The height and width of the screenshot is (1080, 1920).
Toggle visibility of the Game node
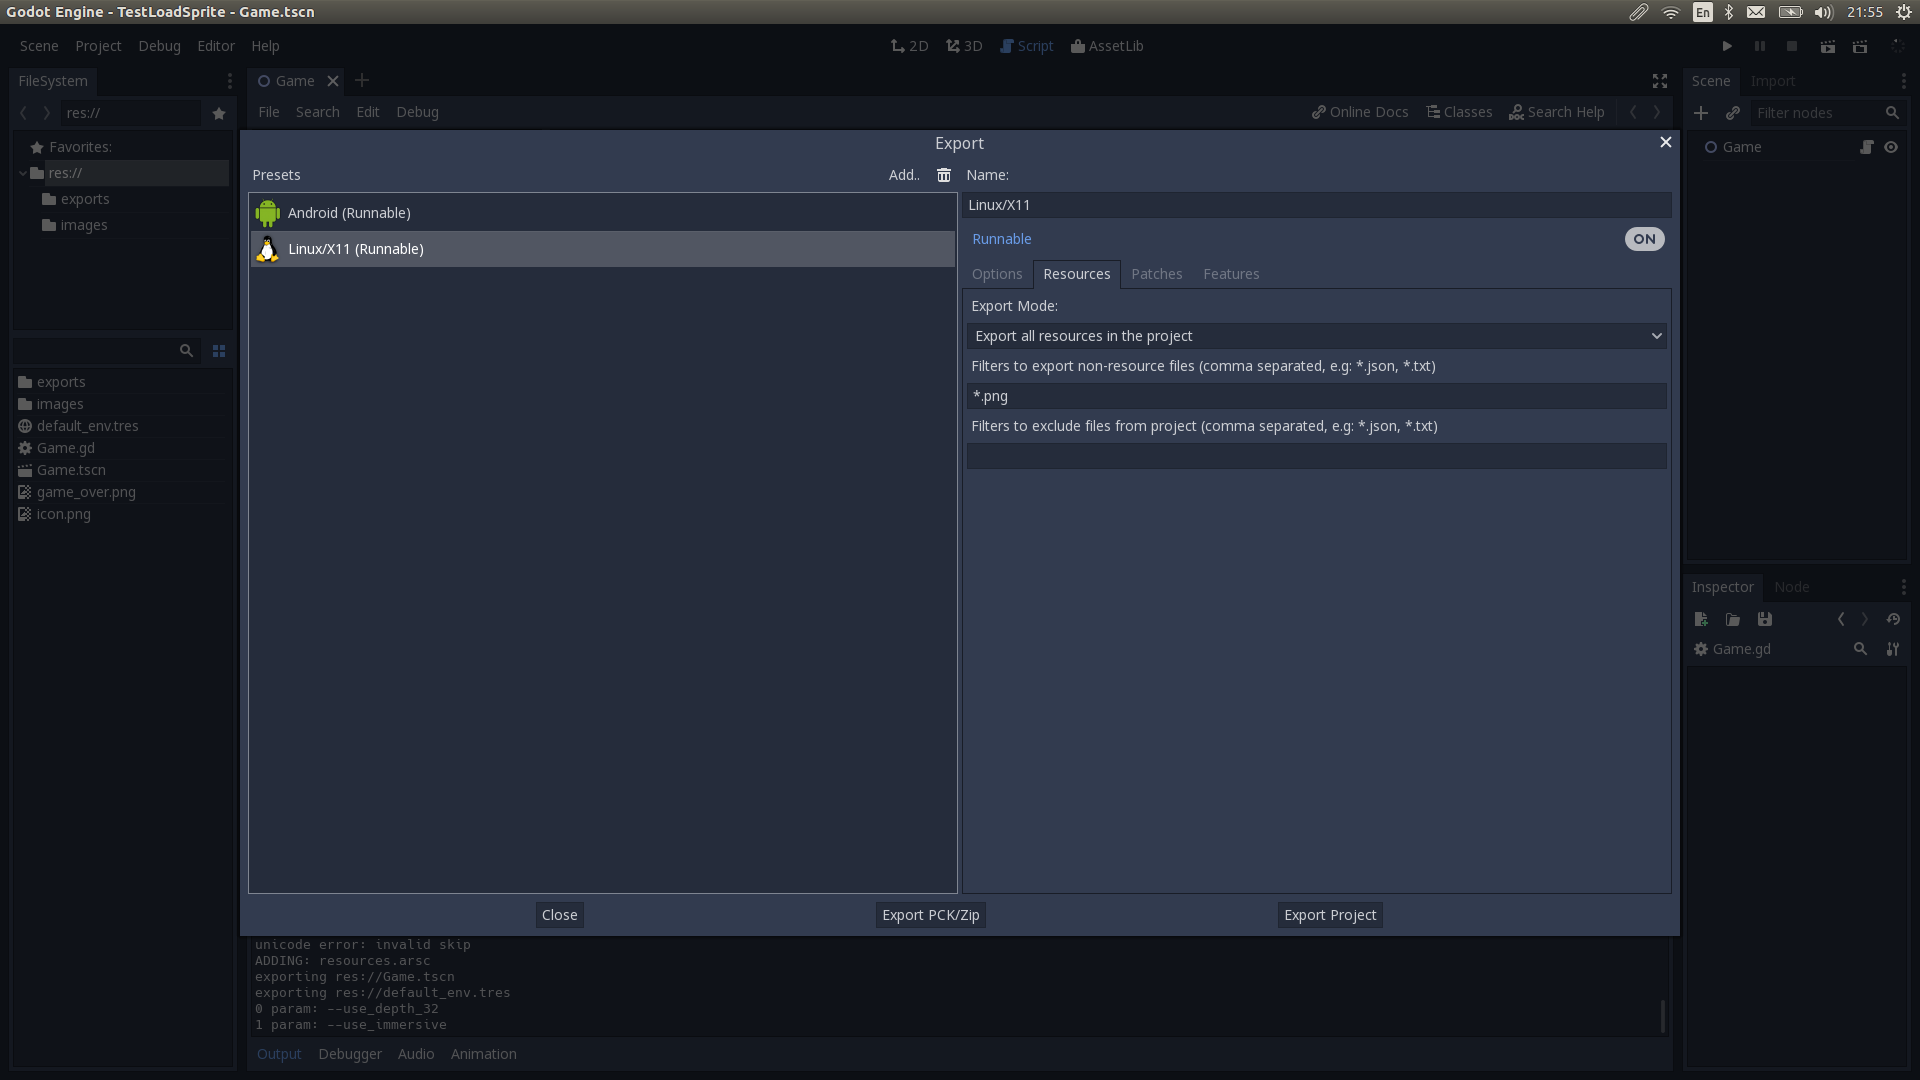(1891, 146)
